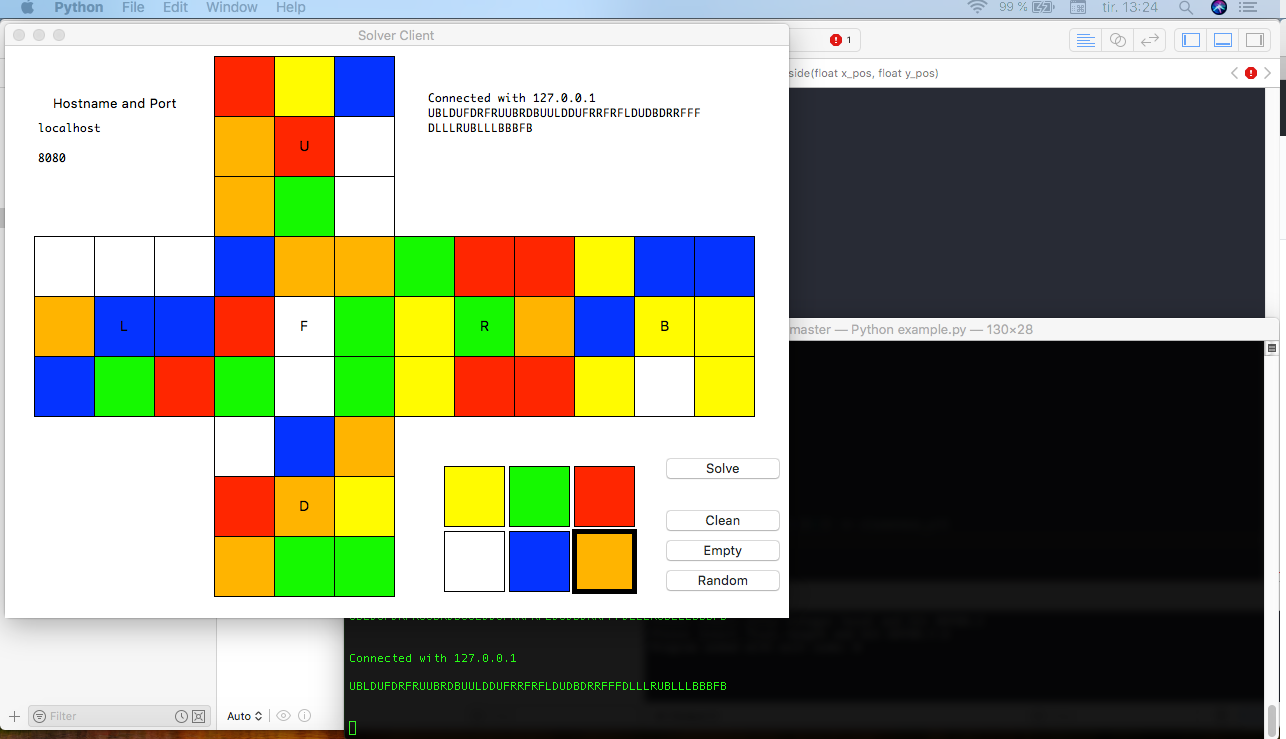The width and height of the screenshot is (1286, 739).
Task: Click the red error icon in jump bar
Action: click(x=1251, y=73)
